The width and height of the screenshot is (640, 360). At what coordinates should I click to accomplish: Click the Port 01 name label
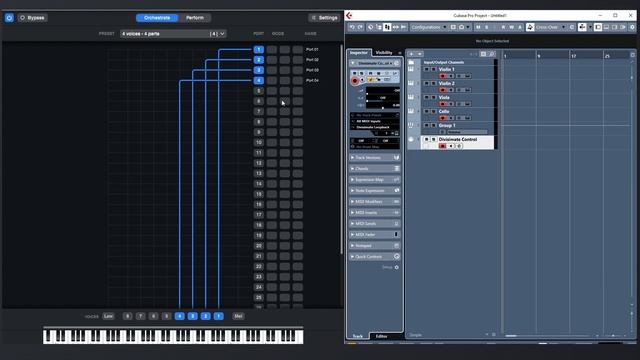click(x=312, y=49)
